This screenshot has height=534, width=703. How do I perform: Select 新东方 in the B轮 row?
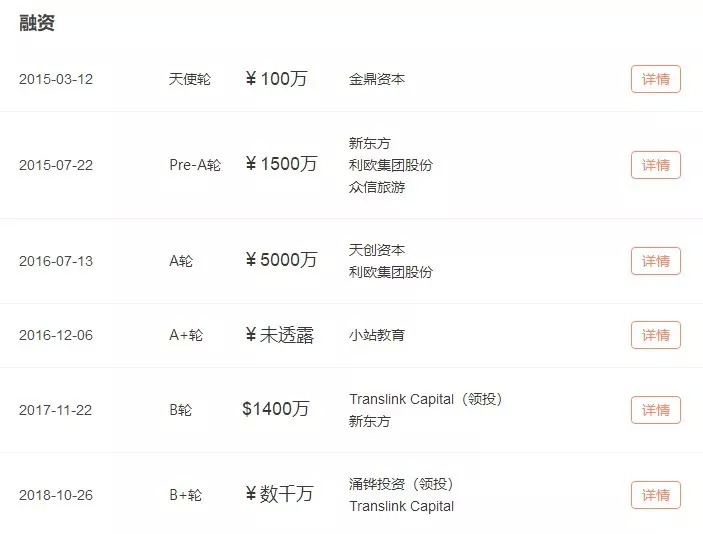click(x=369, y=421)
